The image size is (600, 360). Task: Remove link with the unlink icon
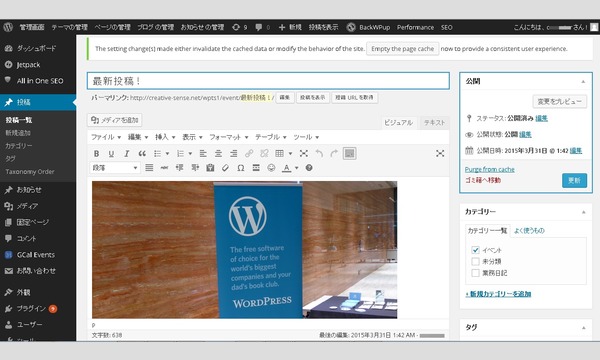tap(264, 153)
